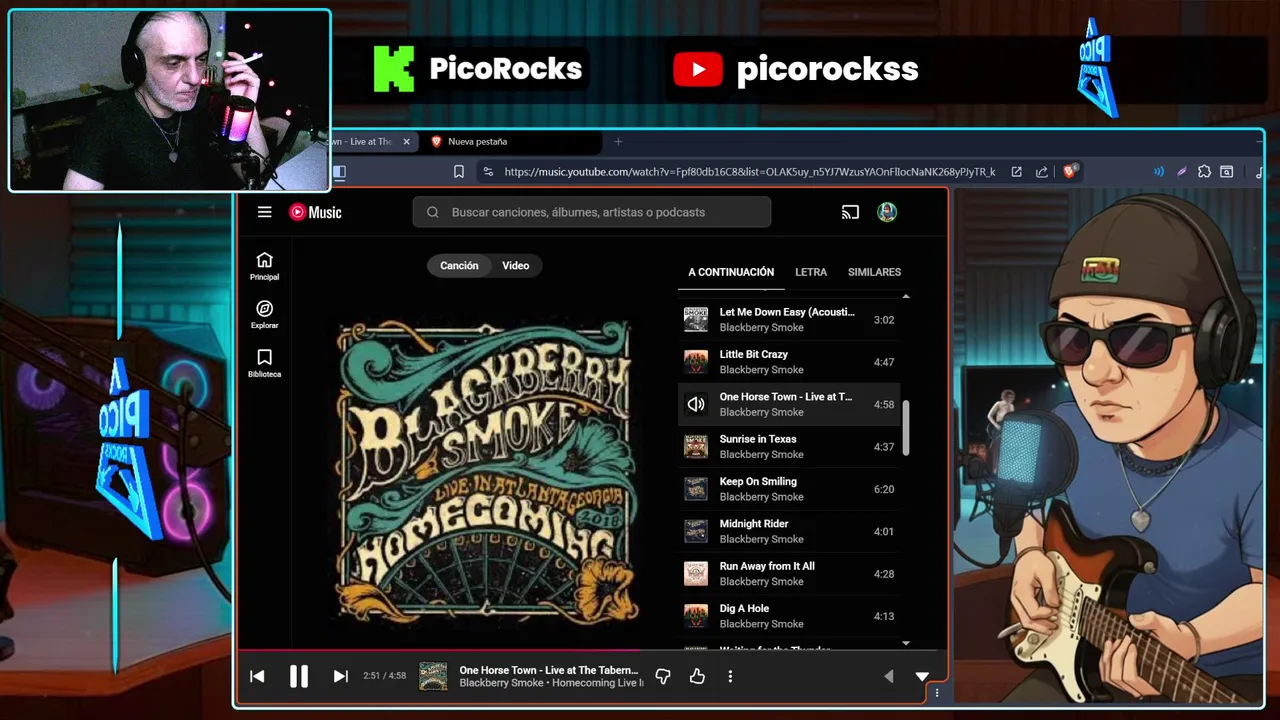Viewport: 1280px width, 720px height.
Task: Open a new browser tab with plus
Action: (x=618, y=142)
